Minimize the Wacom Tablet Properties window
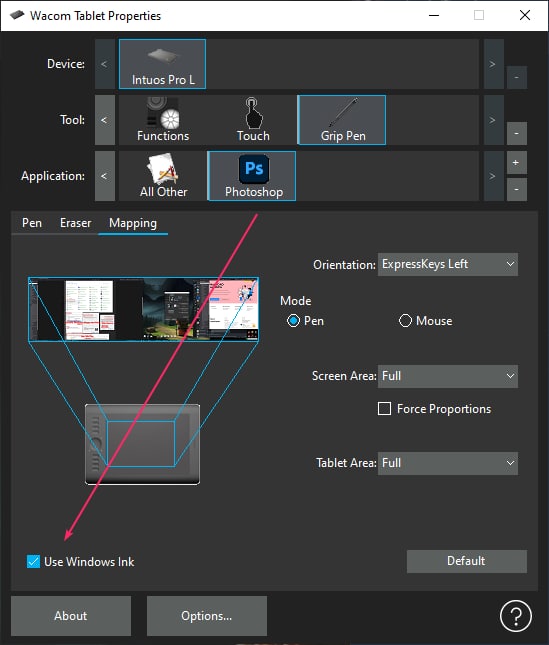The width and height of the screenshot is (549, 645). tap(434, 16)
